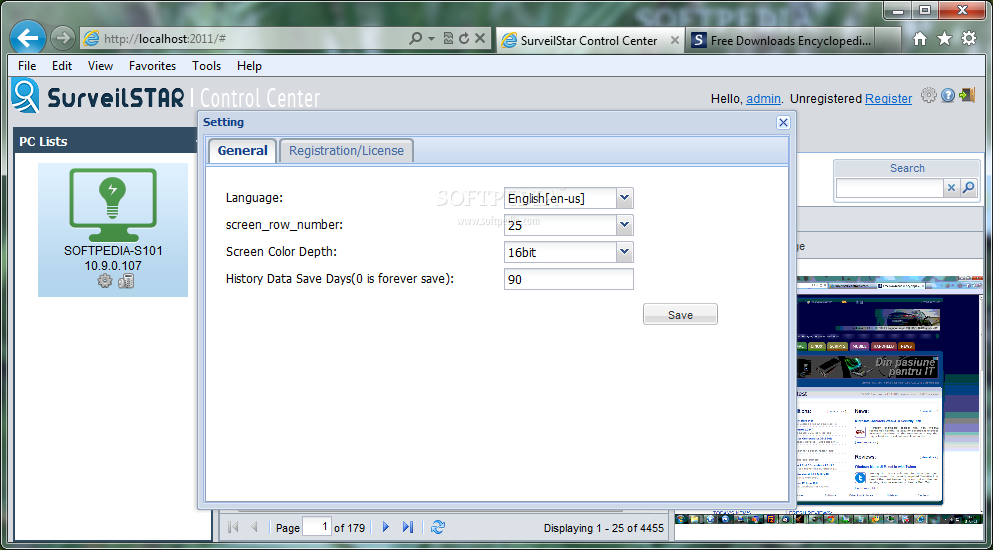Jump to the last page
Image resolution: width=993 pixels, height=550 pixels.
(408, 527)
